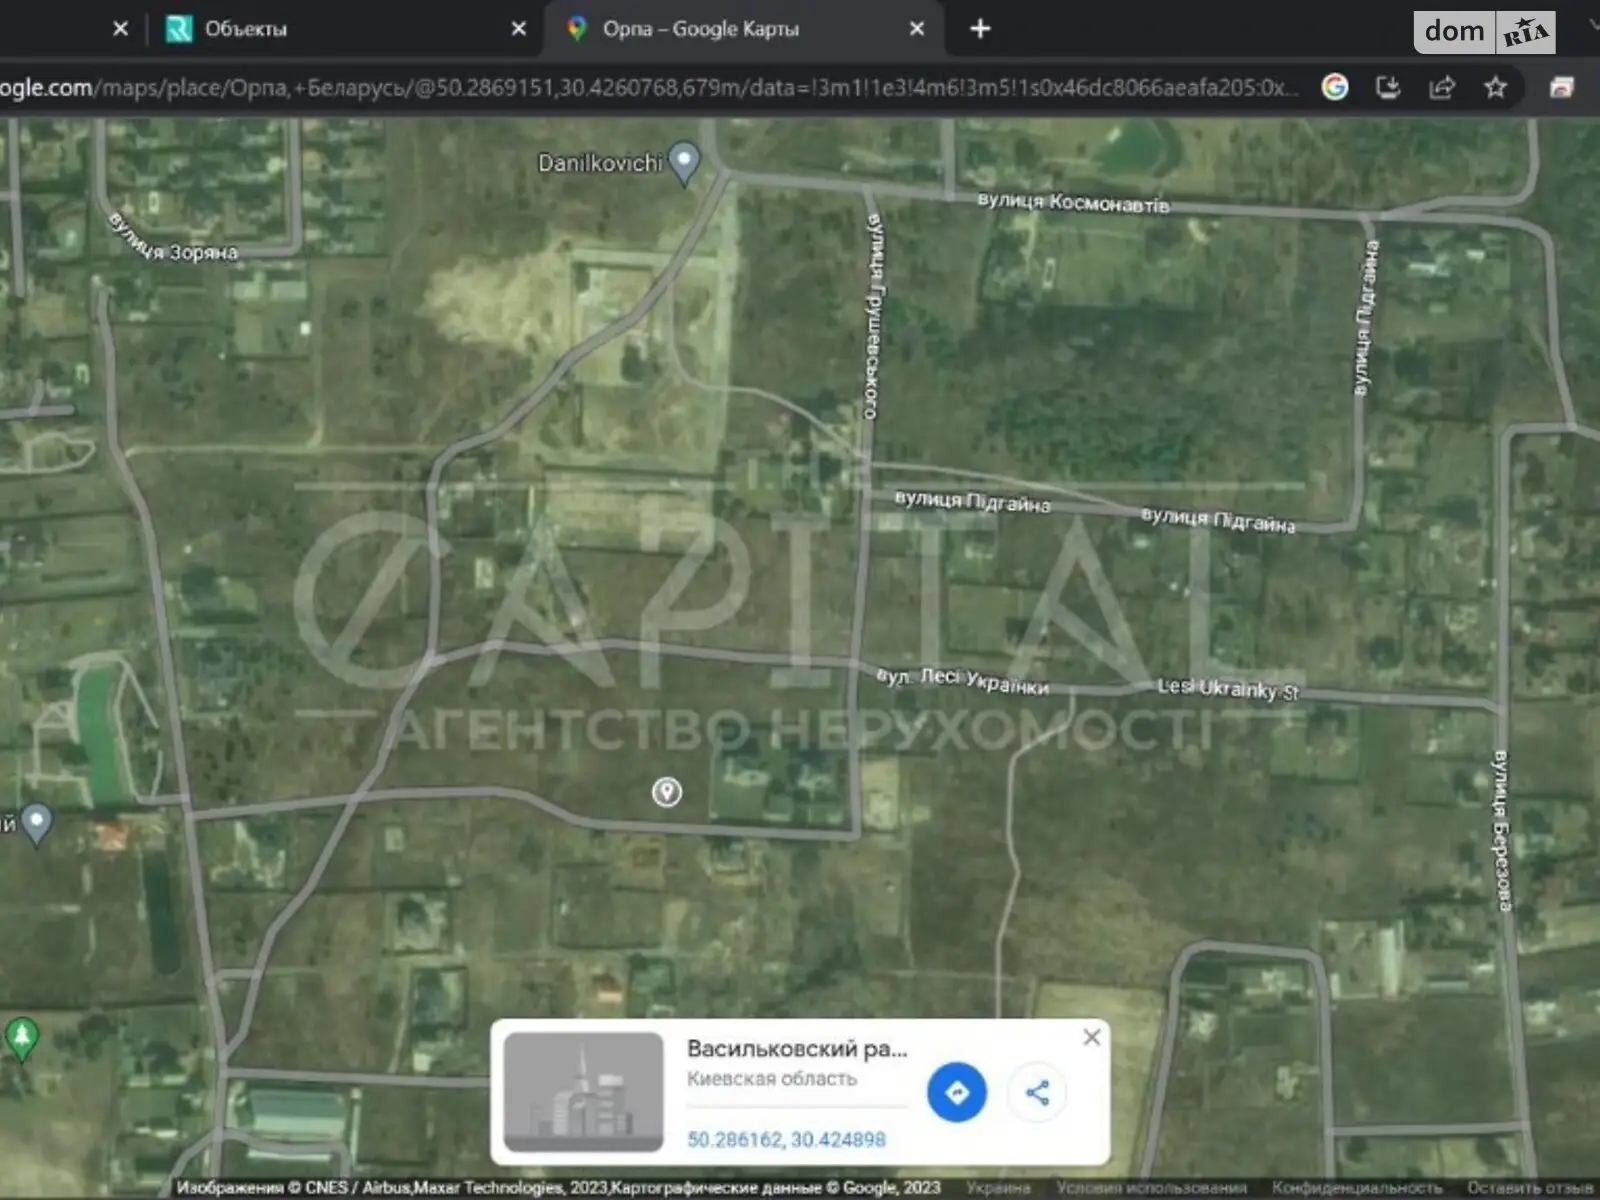Select the dropped location pin on map
1600x1200 pixels.
[667, 792]
